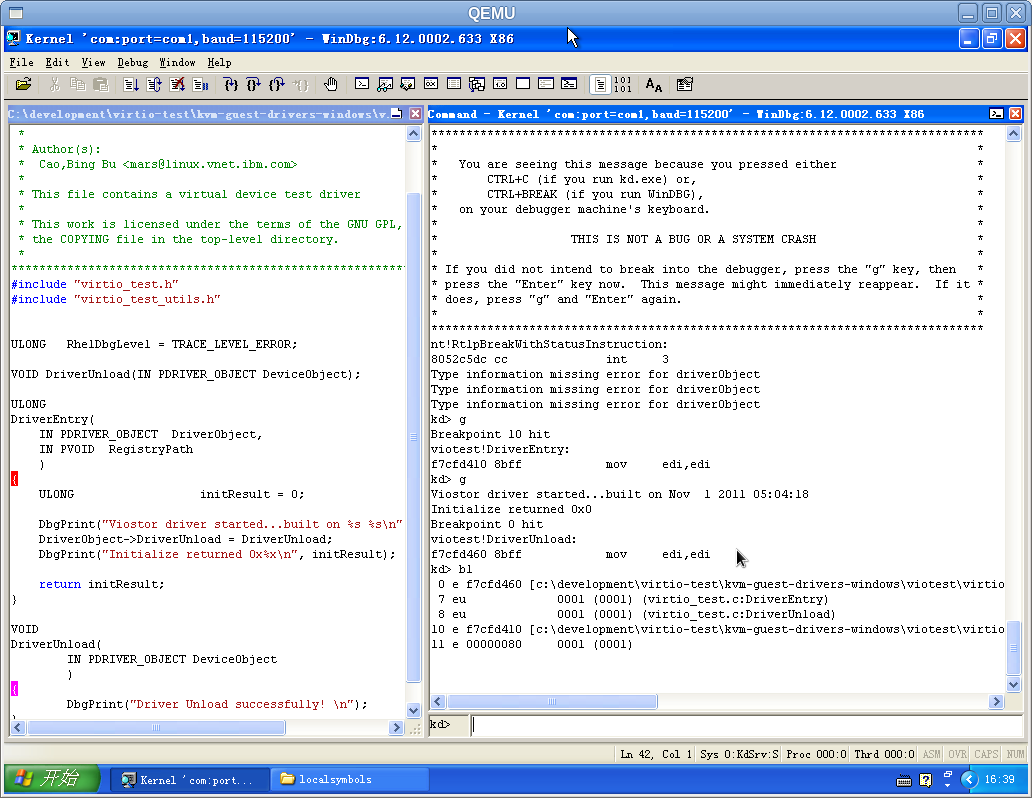Click source pane vertical scroll down arrow
Screen dimensions: 1032x798
pyautogui.click(x=413, y=710)
